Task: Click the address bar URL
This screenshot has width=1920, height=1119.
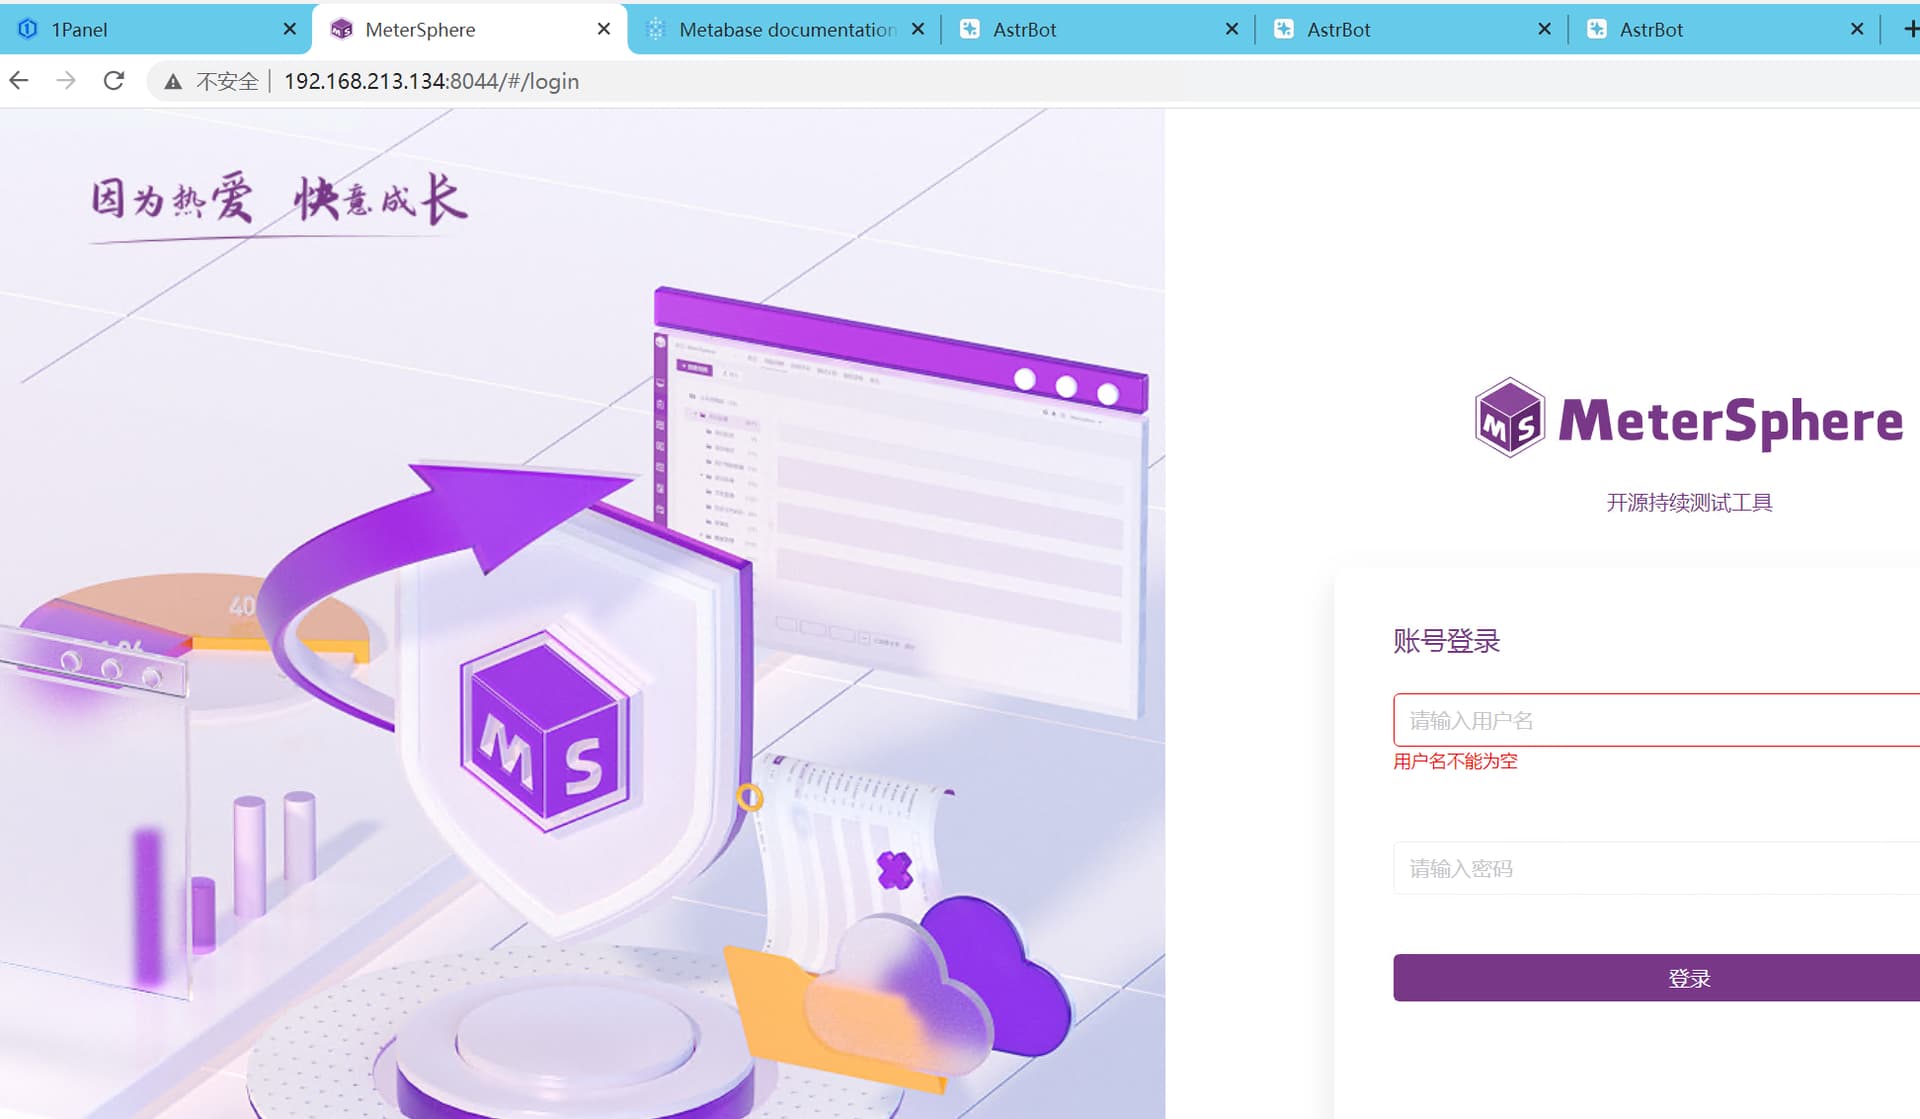Action: point(431,82)
